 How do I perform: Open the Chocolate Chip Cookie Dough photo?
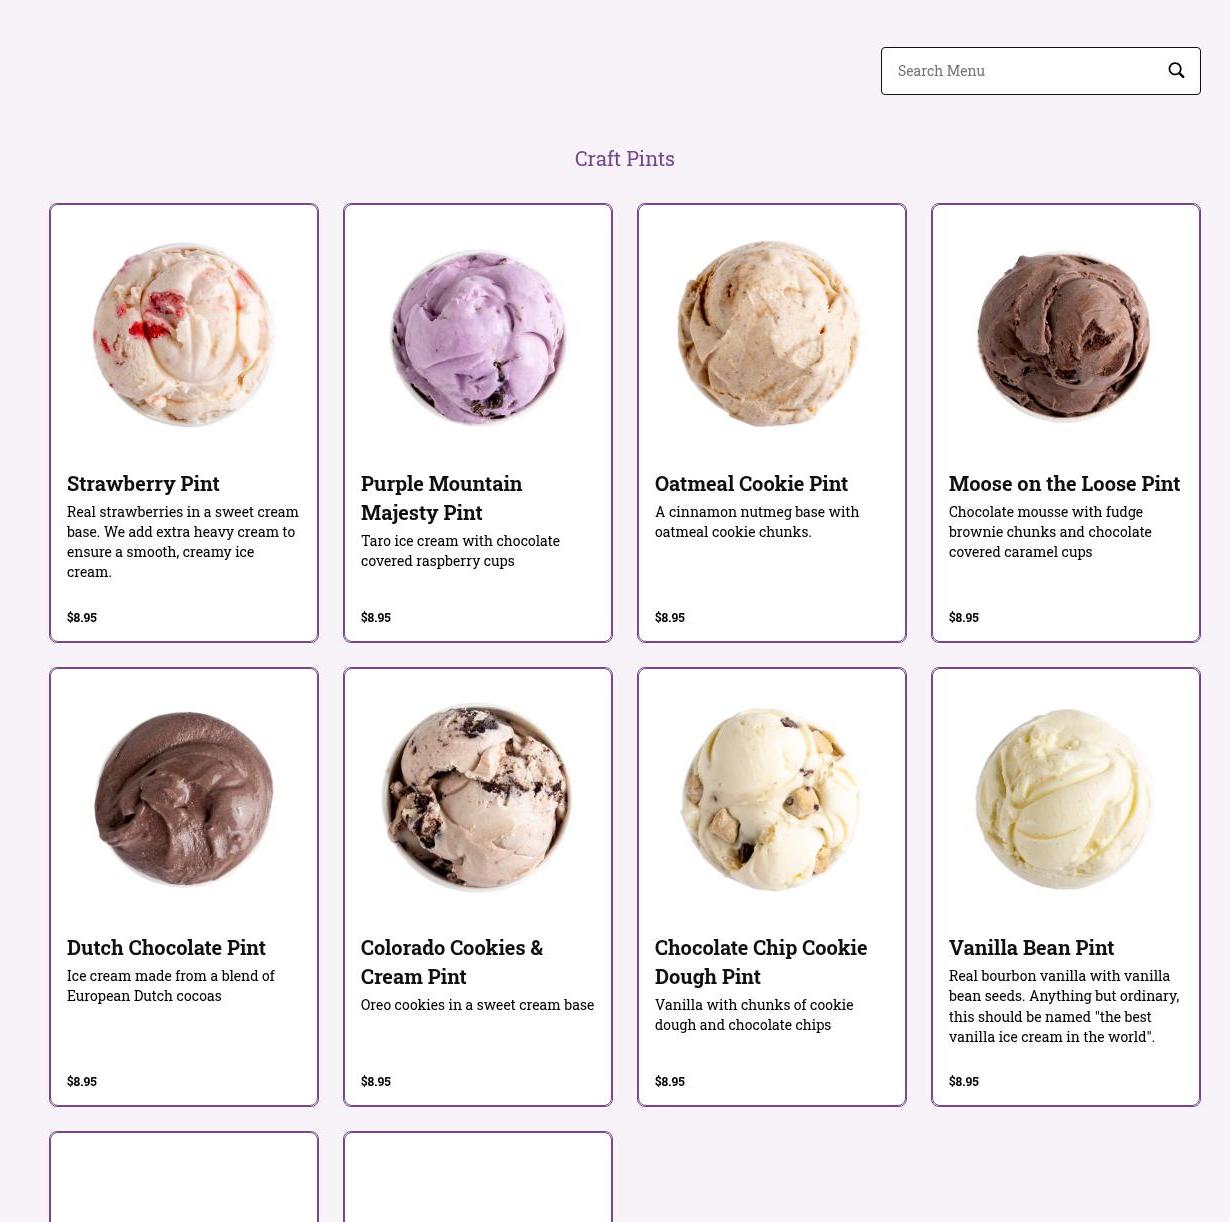coord(770,797)
